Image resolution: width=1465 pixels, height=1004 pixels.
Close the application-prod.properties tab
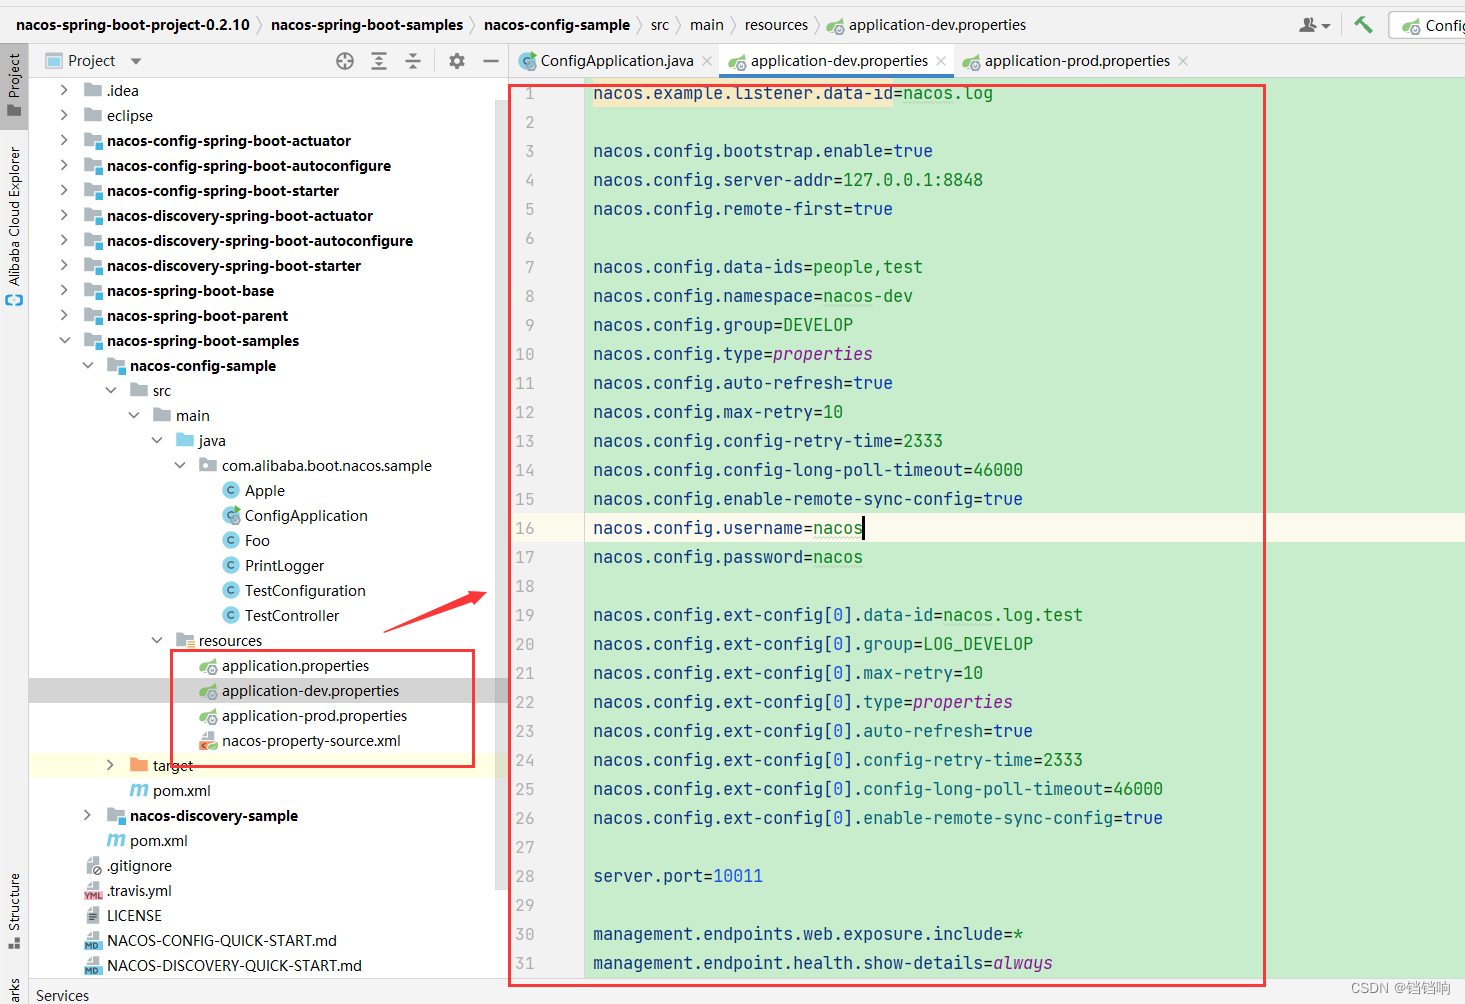(x=1183, y=61)
